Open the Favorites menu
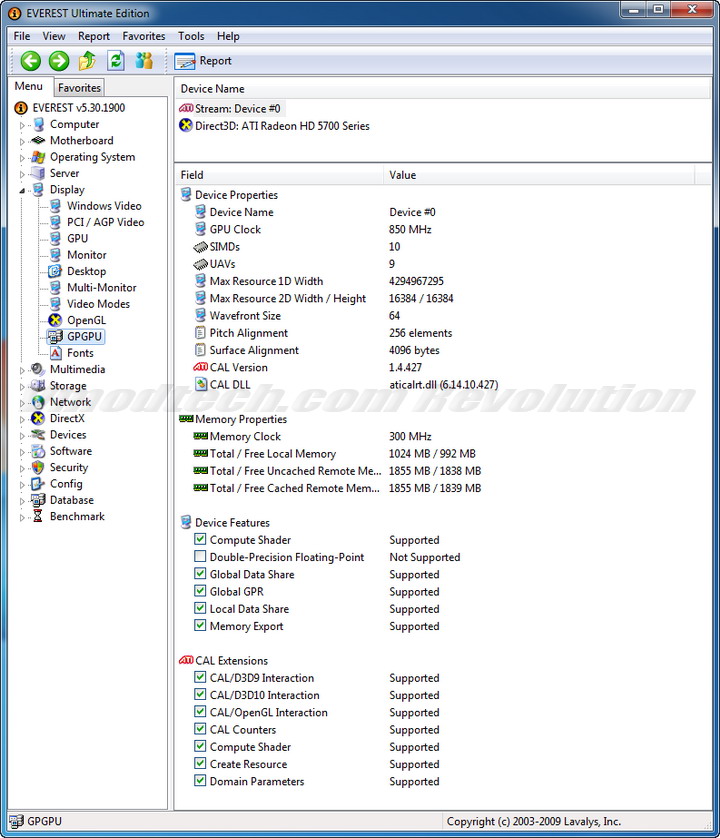 (x=144, y=36)
